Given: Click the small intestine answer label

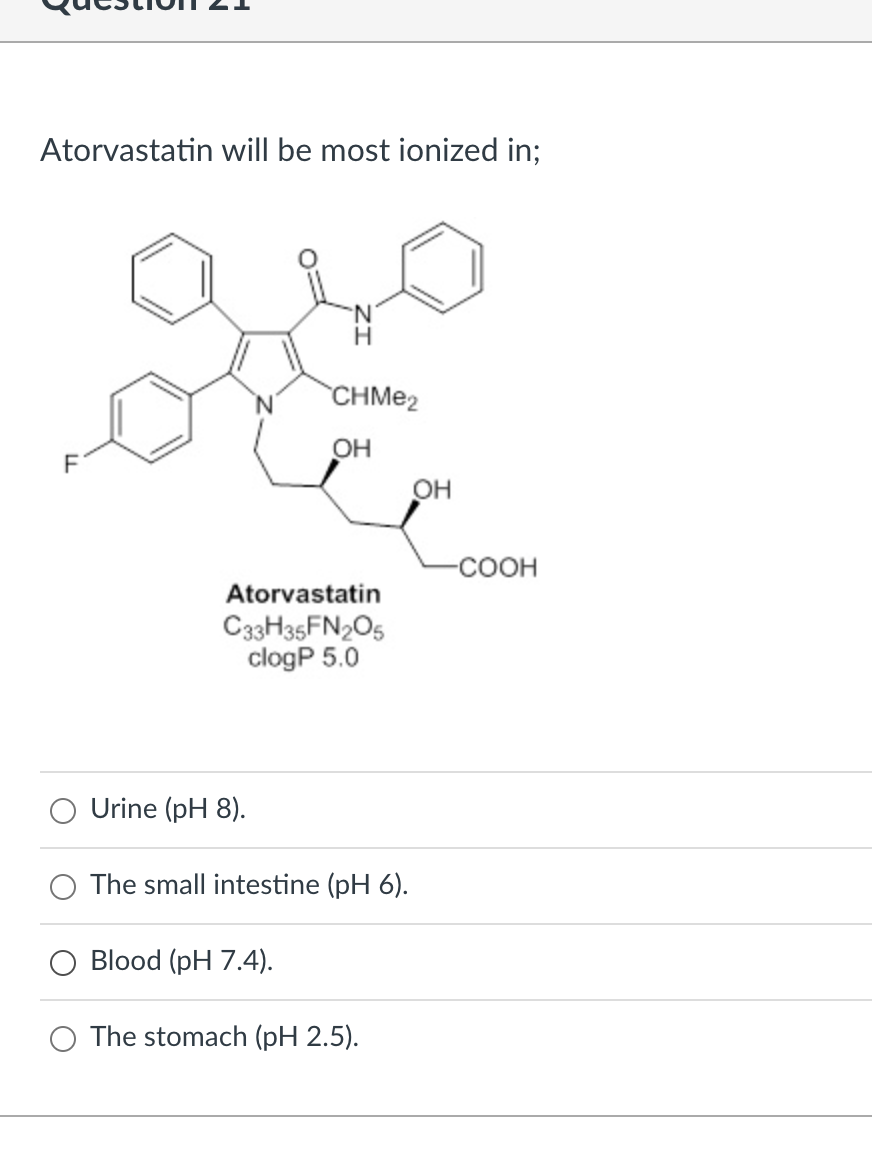Looking at the screenshot, I should coord(248,885).
